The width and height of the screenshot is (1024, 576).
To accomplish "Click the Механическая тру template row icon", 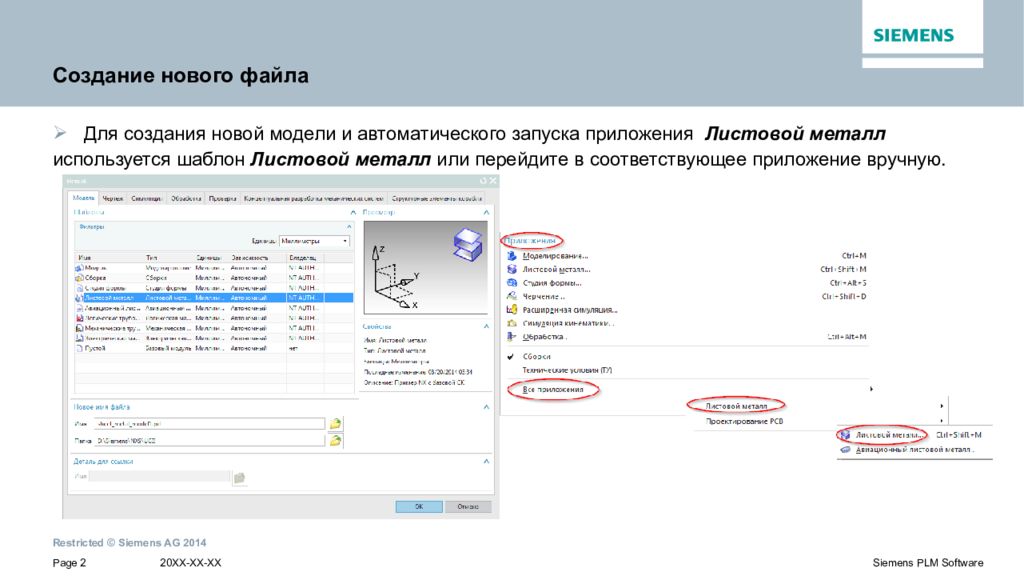I will [x=79, y=328].
